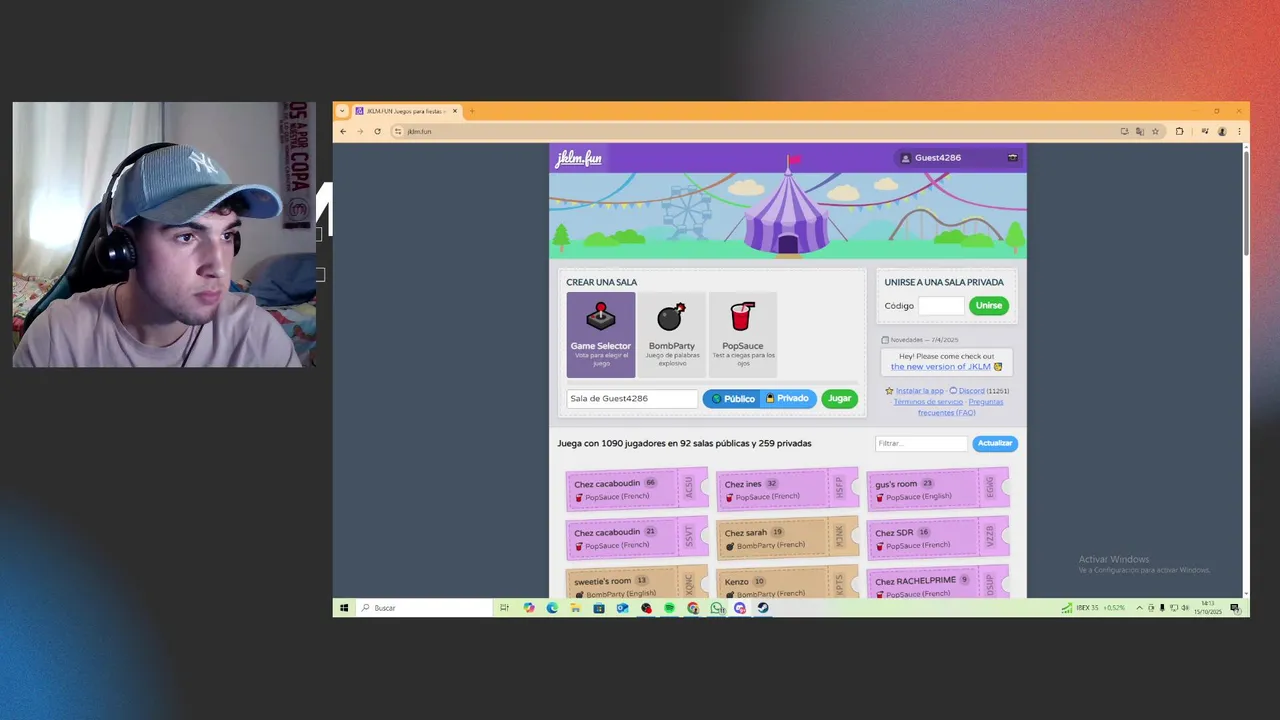Screen dimensions: 1280x720
Task: Open the Discord link
Action: click(x=971, y=391)
